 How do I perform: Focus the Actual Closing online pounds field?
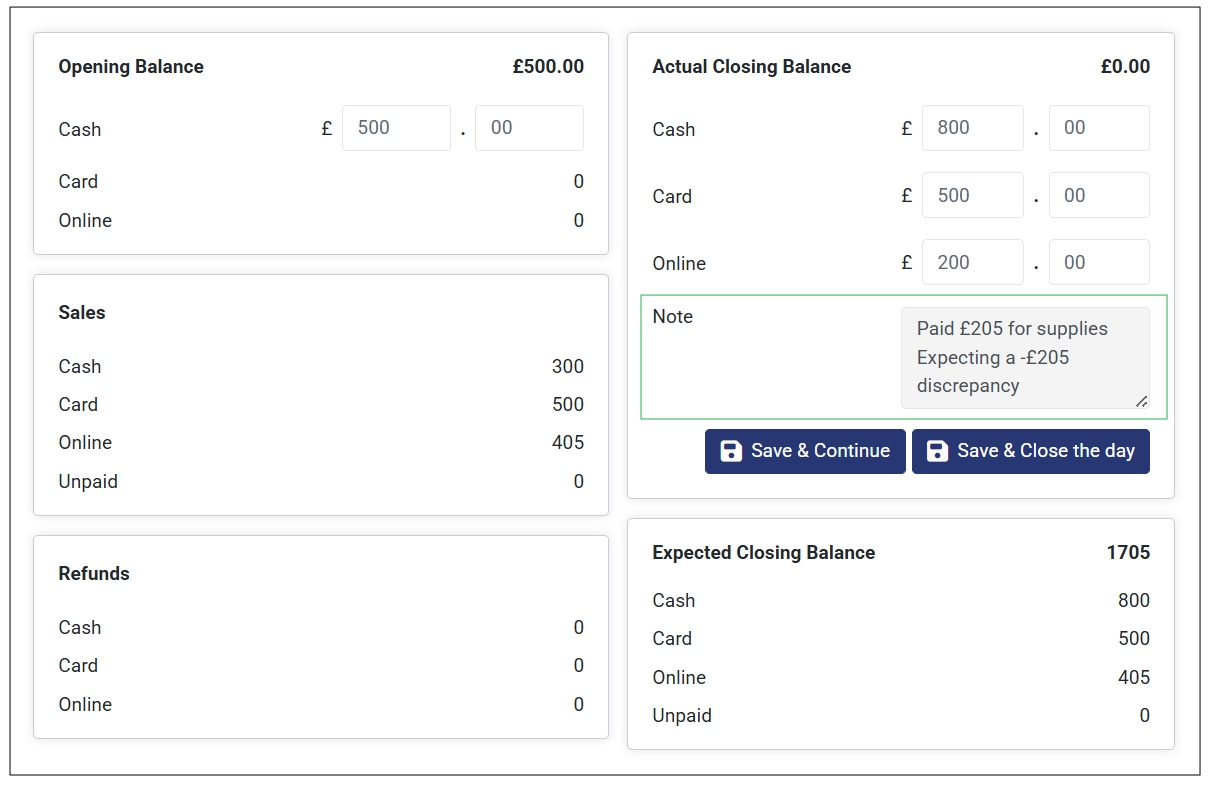[972, 262]
